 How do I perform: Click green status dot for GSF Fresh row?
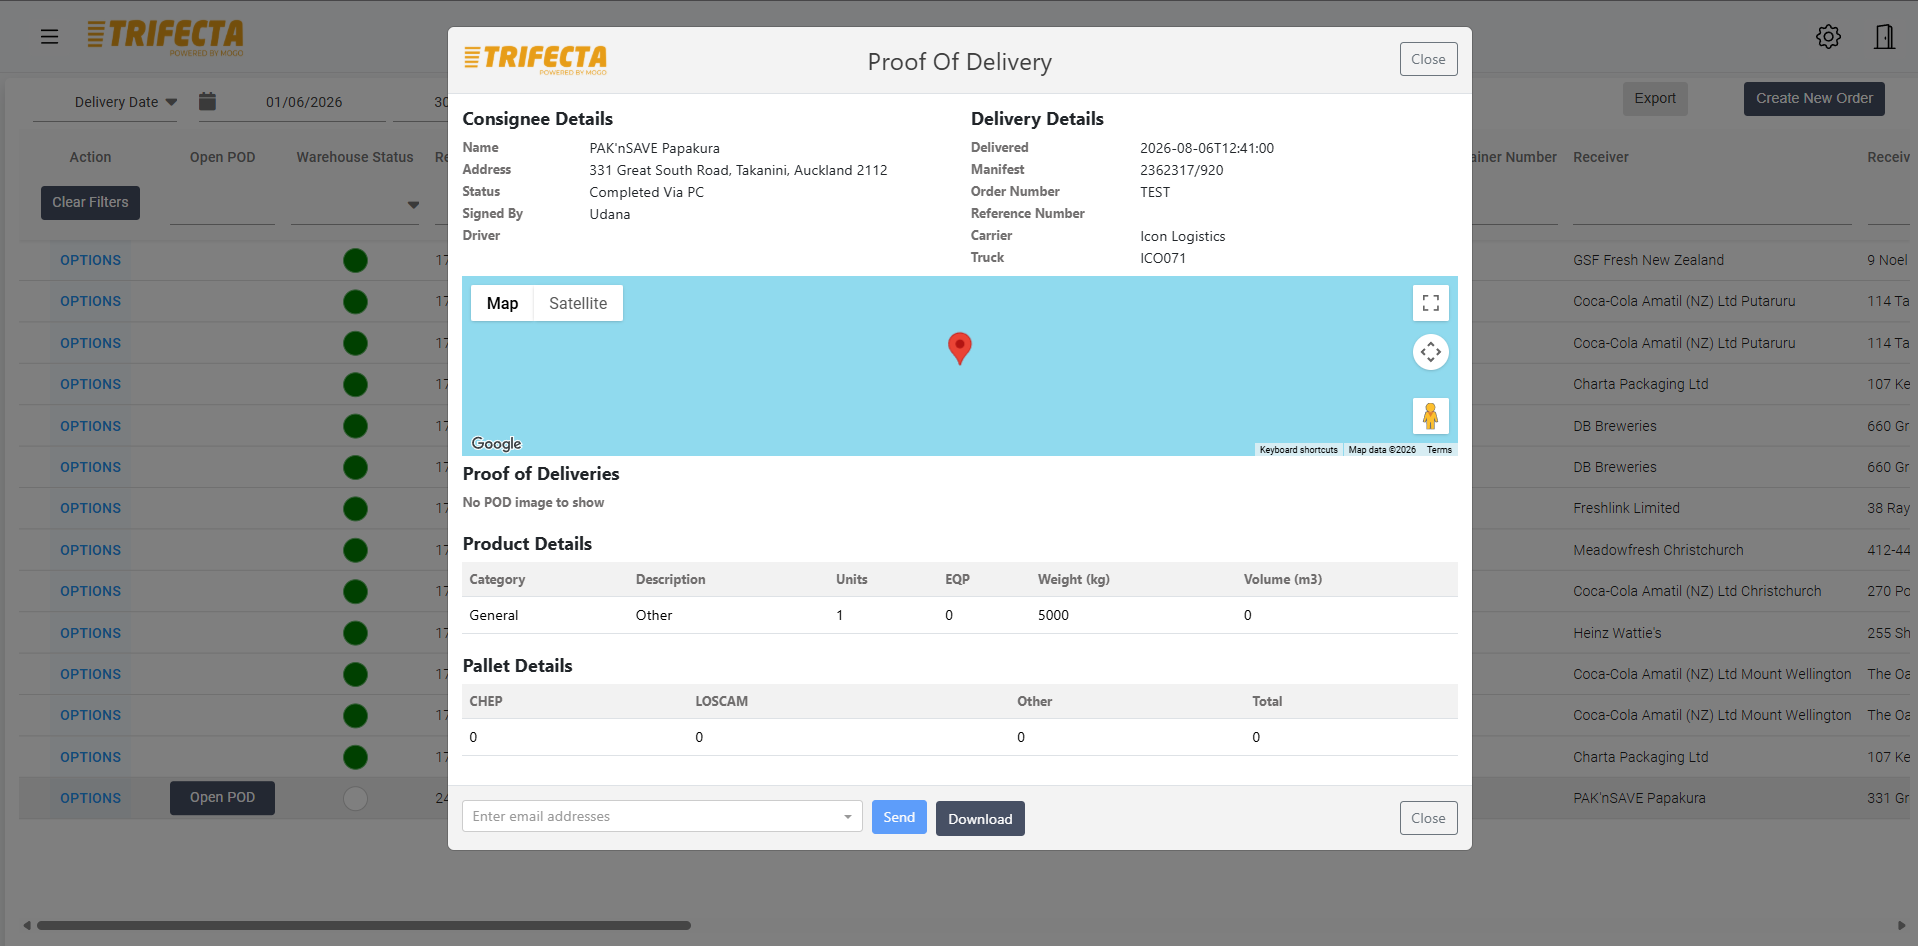tap(355, 260)
